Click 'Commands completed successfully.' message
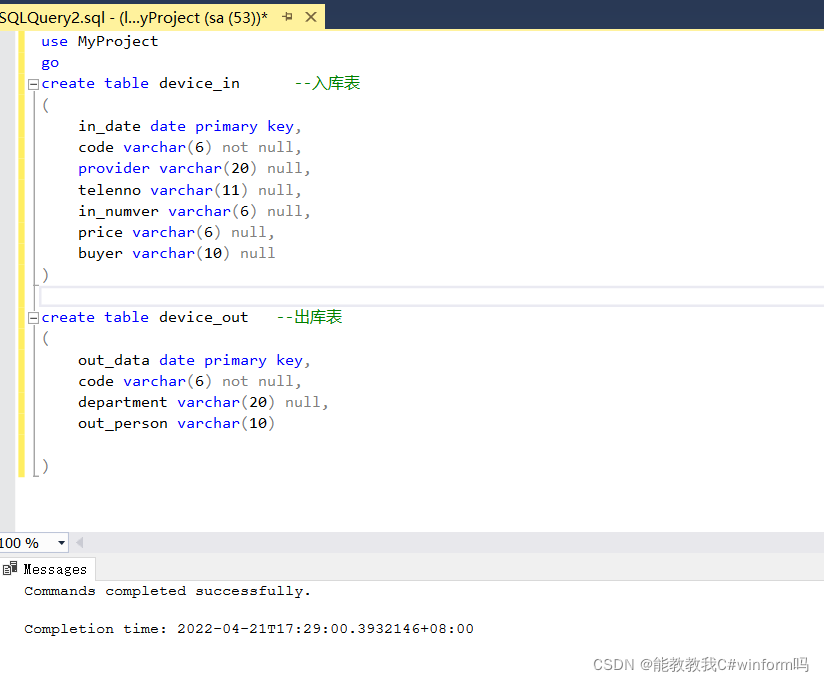 pyautogui.click(x=167, y=591)
